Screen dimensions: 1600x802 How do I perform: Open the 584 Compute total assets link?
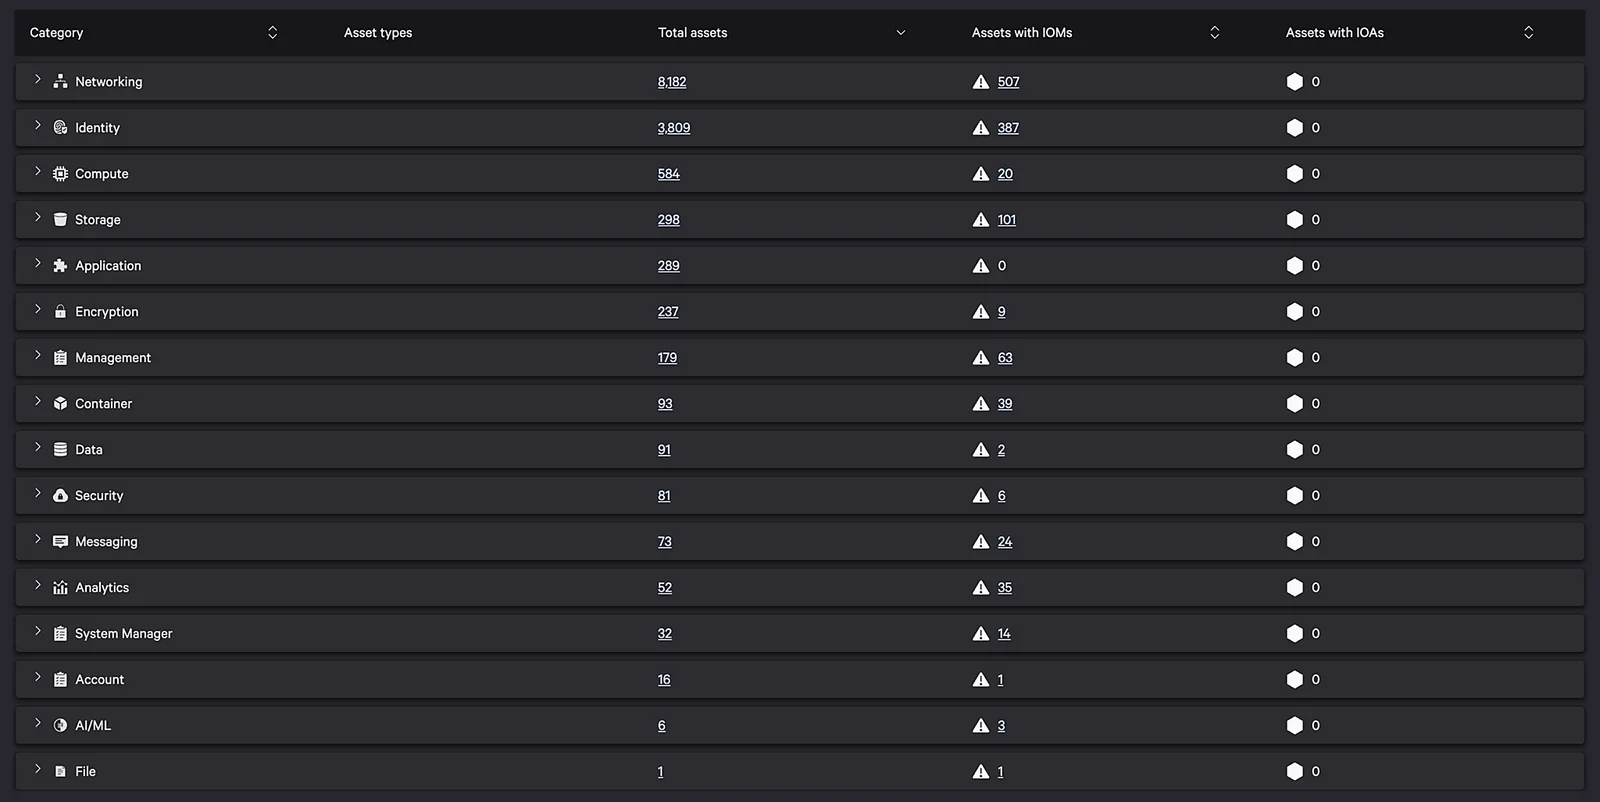(x=669, y=174)
